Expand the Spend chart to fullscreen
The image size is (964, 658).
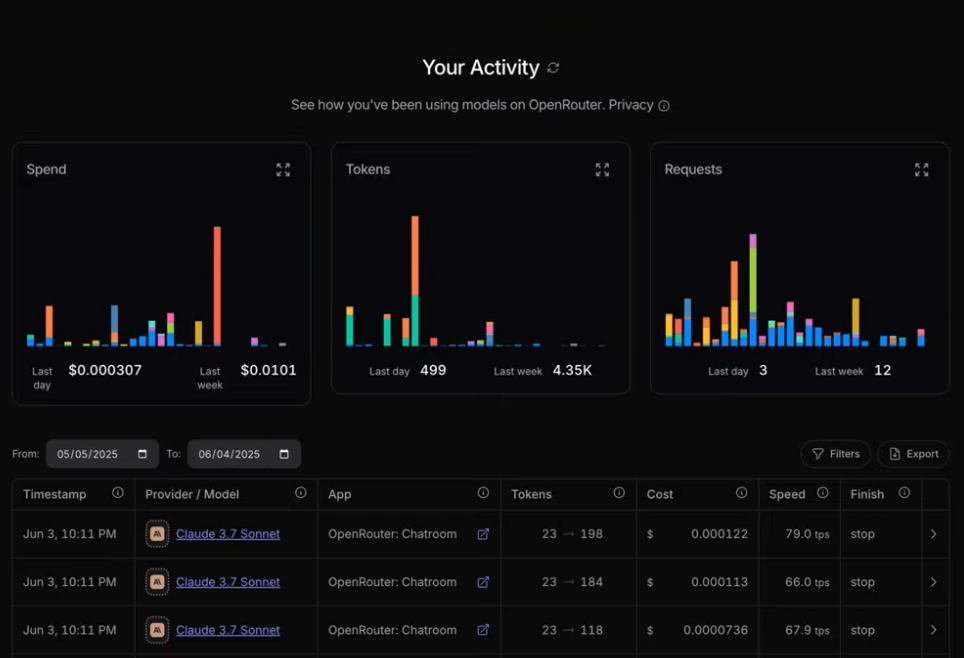[x=283, y=170]
